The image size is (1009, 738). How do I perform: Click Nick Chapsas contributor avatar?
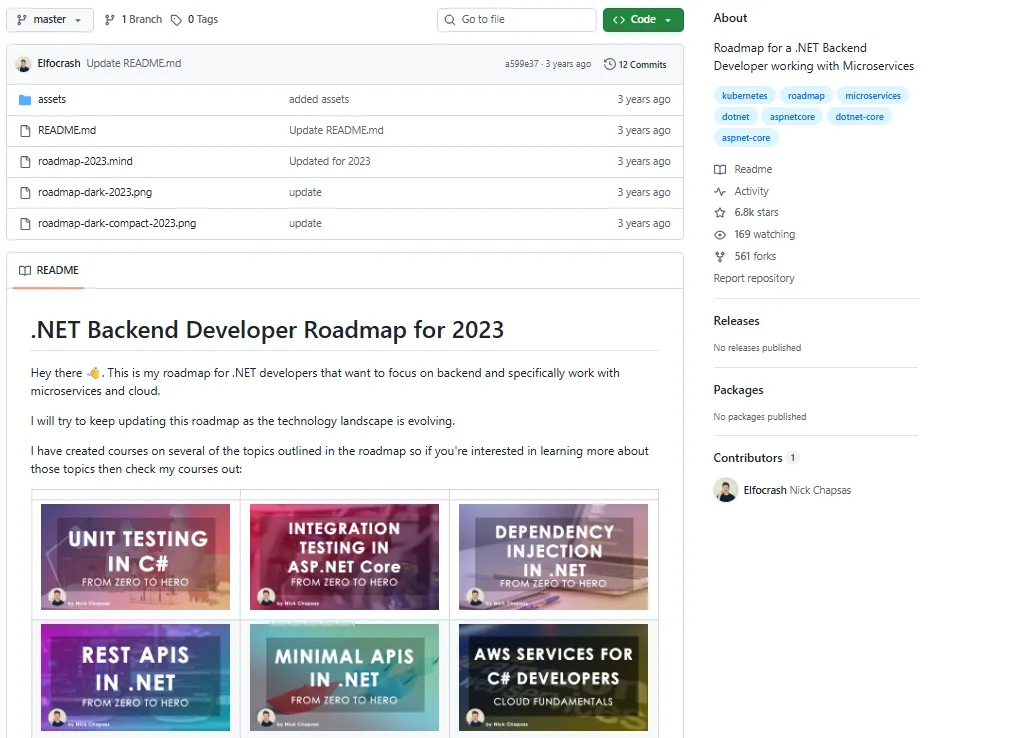(726, 490)
